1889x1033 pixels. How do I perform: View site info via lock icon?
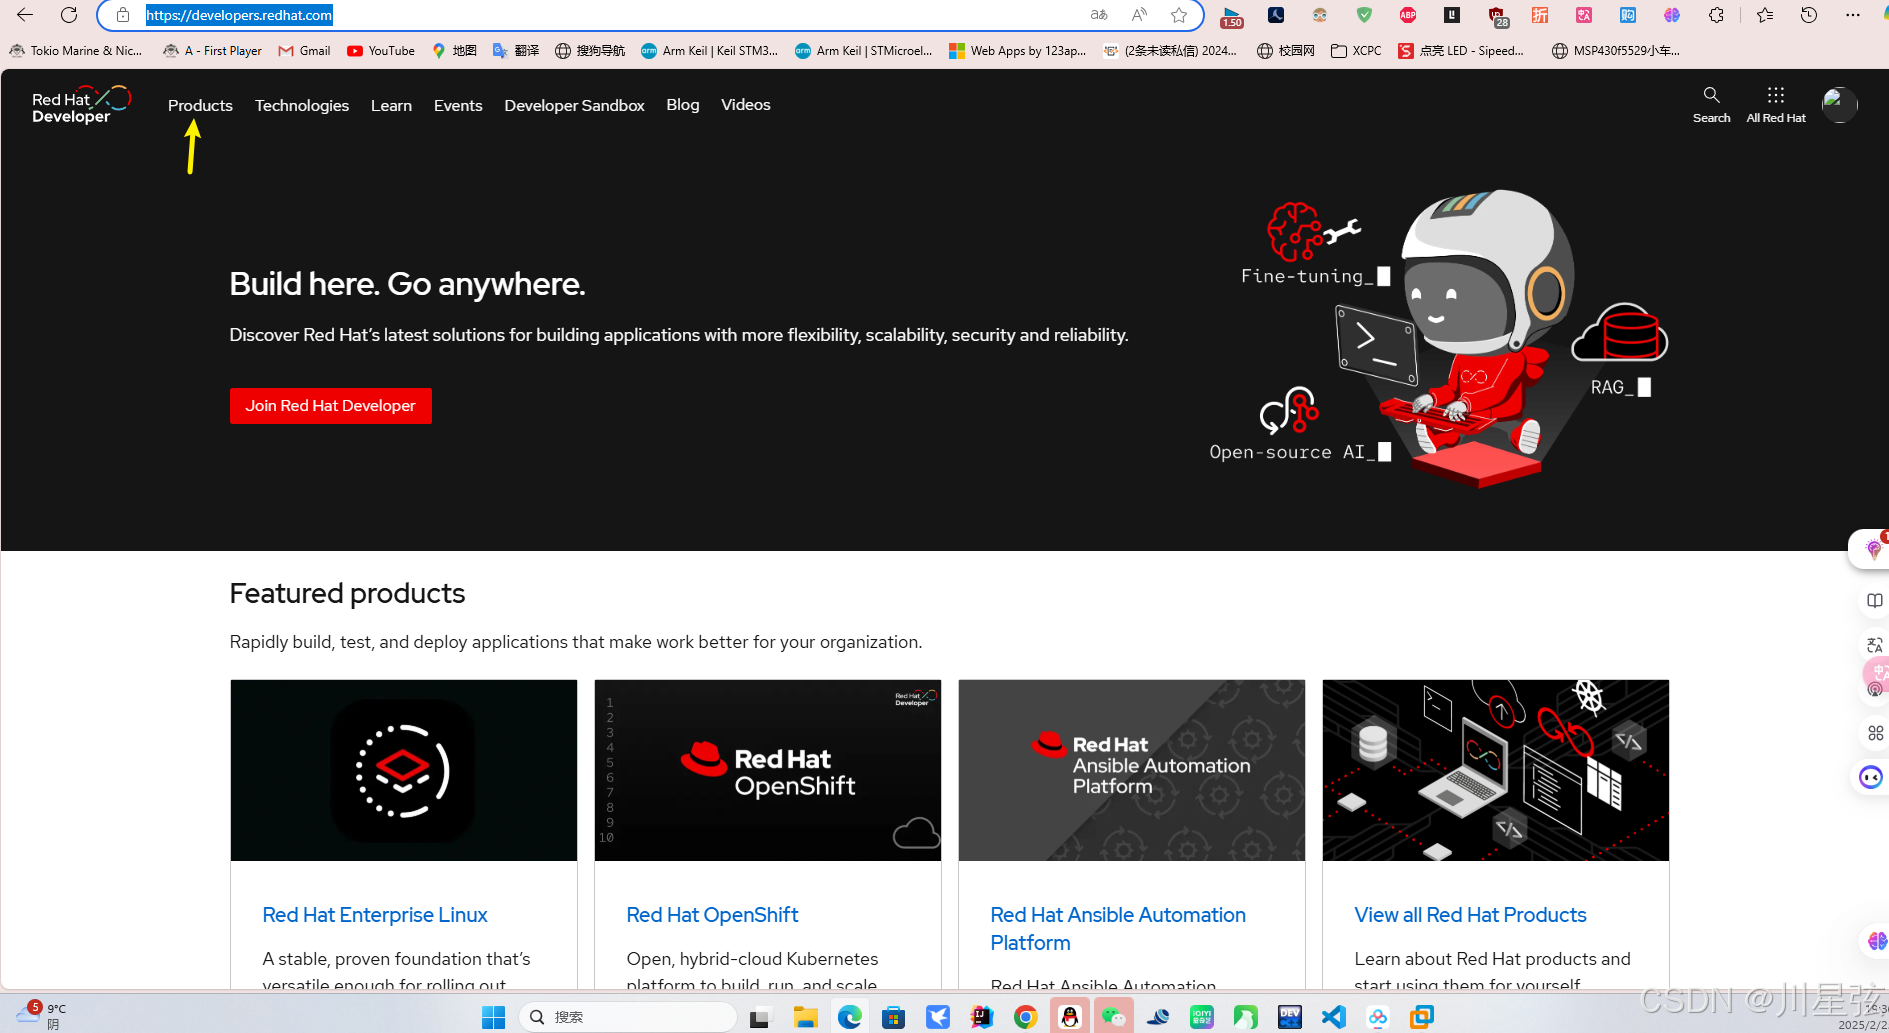tap(122, 15)
